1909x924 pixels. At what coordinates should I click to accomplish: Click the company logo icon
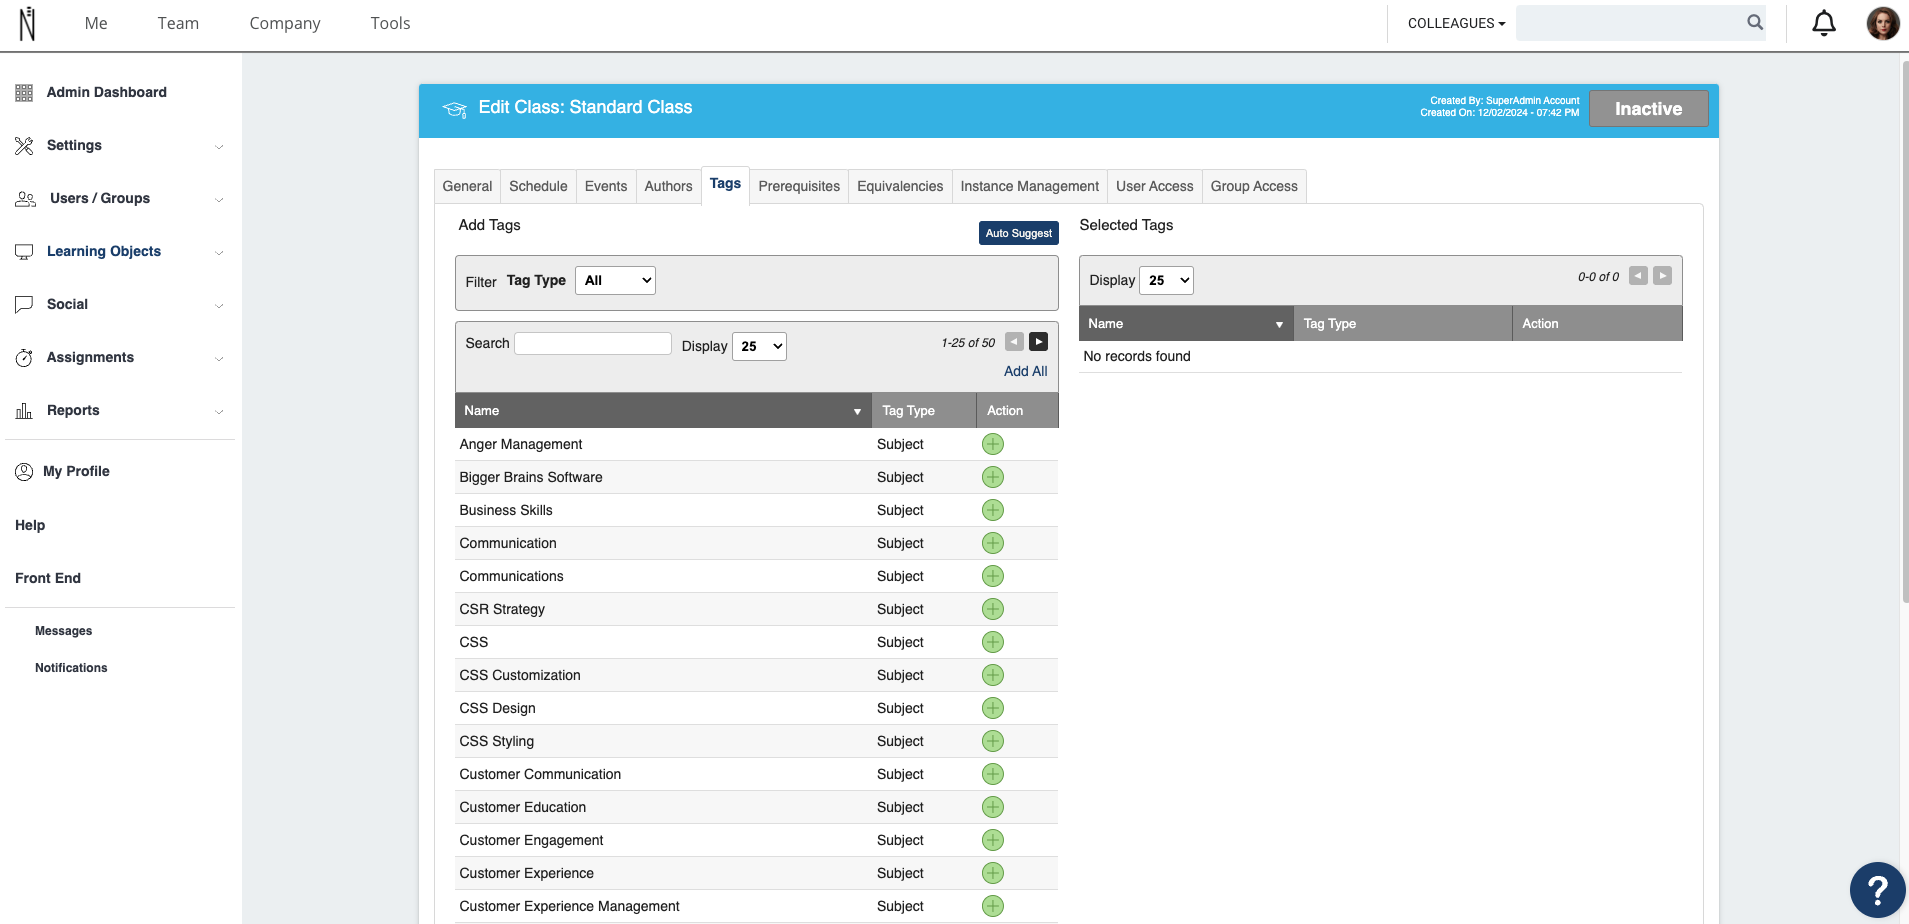28,23
